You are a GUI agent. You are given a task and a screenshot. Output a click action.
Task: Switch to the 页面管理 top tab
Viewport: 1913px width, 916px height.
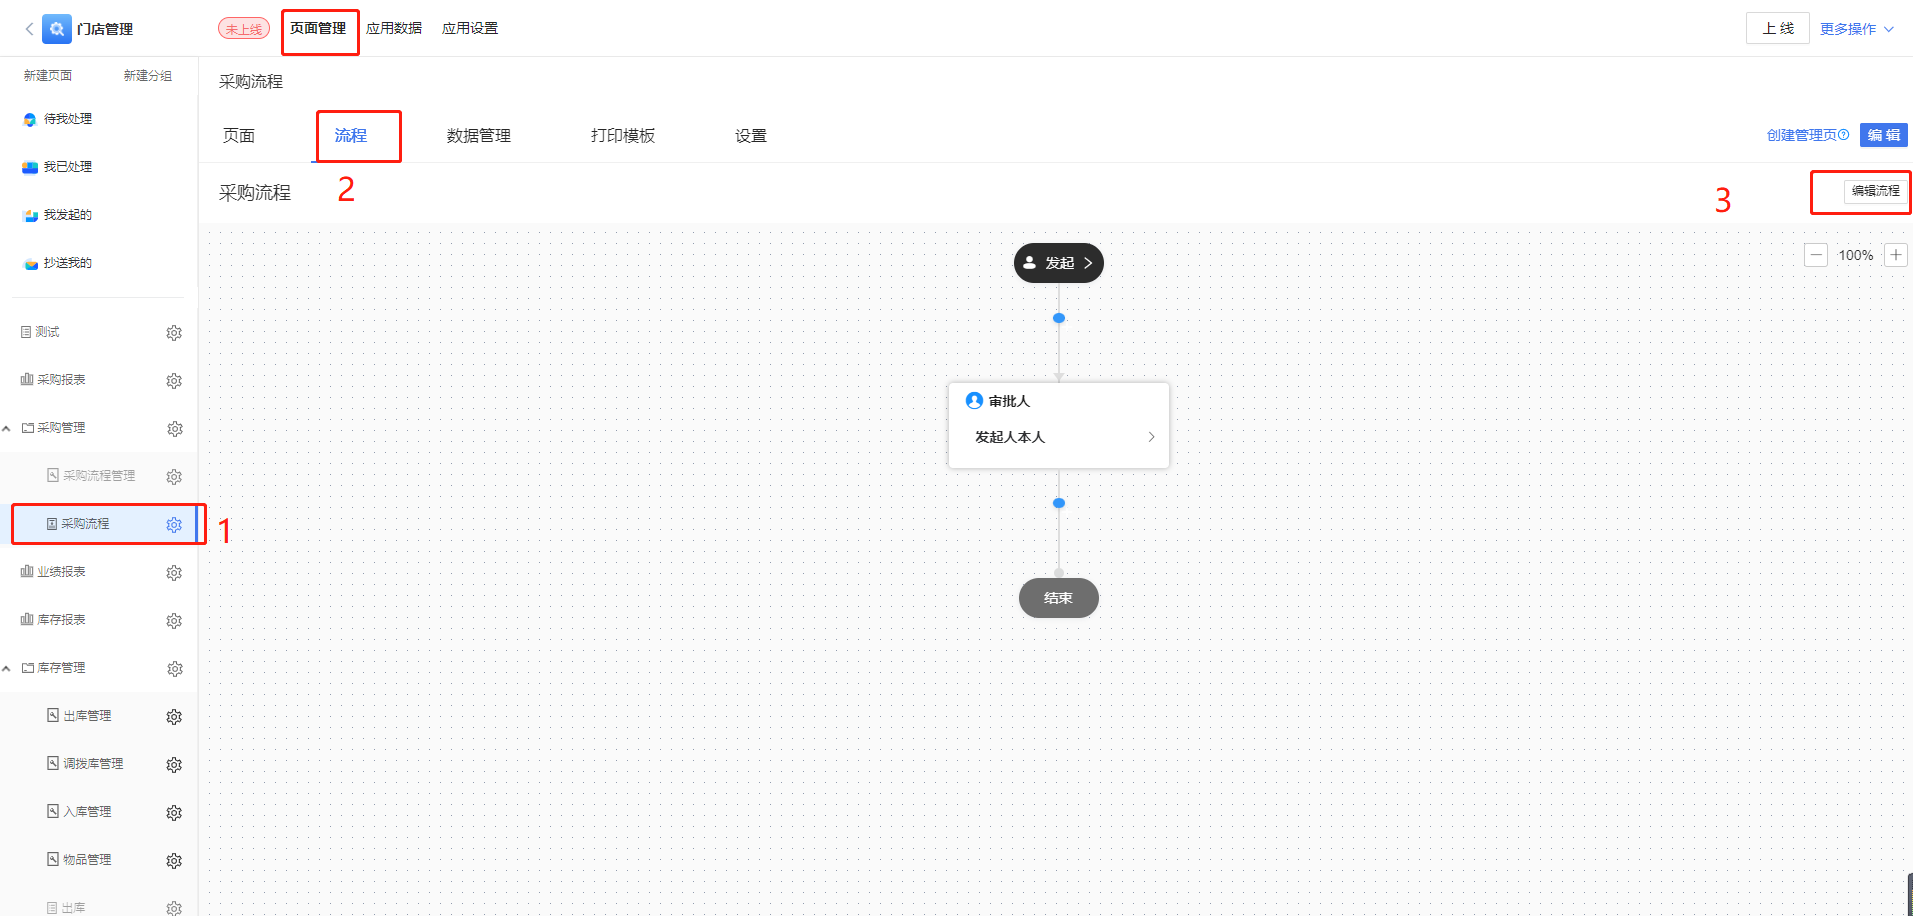[318, 28]
